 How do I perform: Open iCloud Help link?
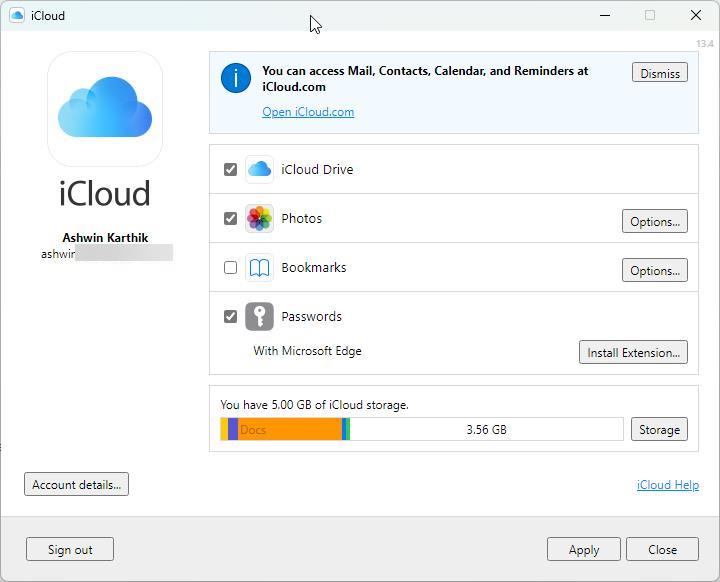pyautogui.click(x=668, y=485)
